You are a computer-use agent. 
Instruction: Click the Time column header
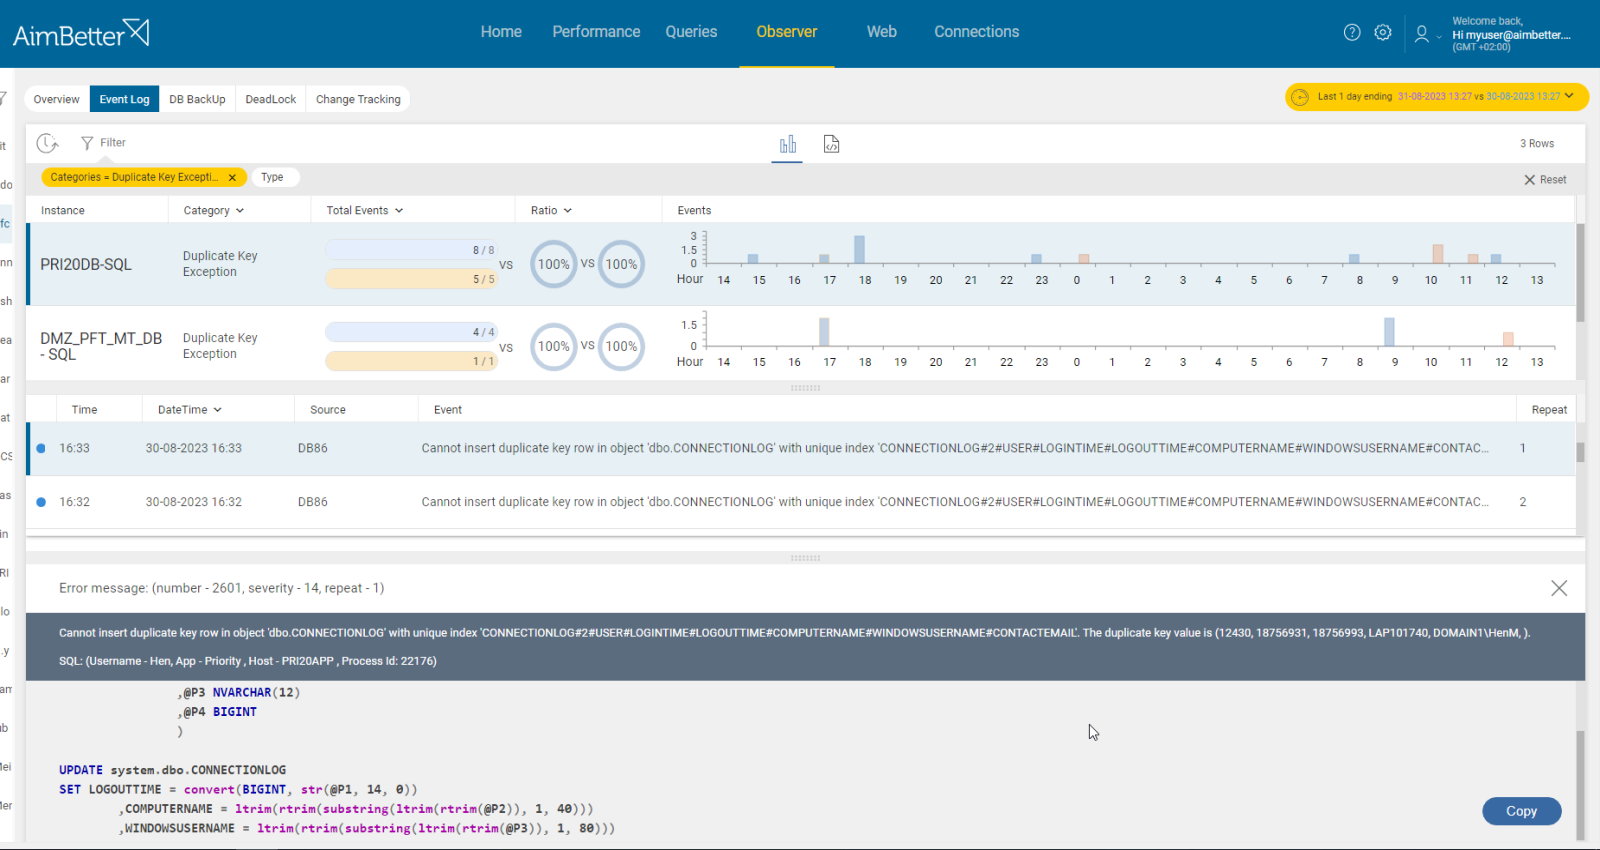click(x=85, y=410)
